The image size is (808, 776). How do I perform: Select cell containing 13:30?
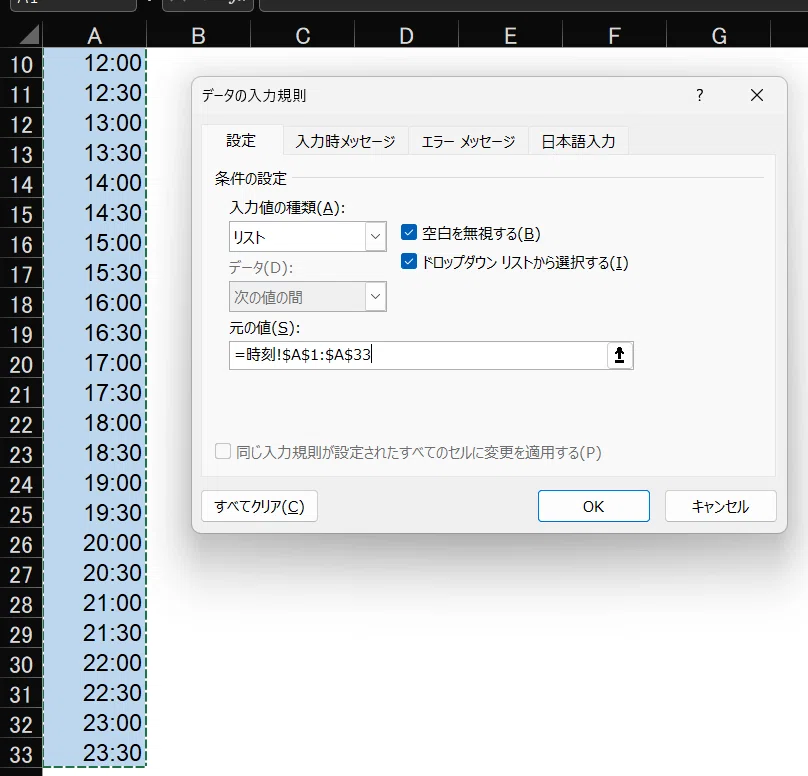pos(95,153)
